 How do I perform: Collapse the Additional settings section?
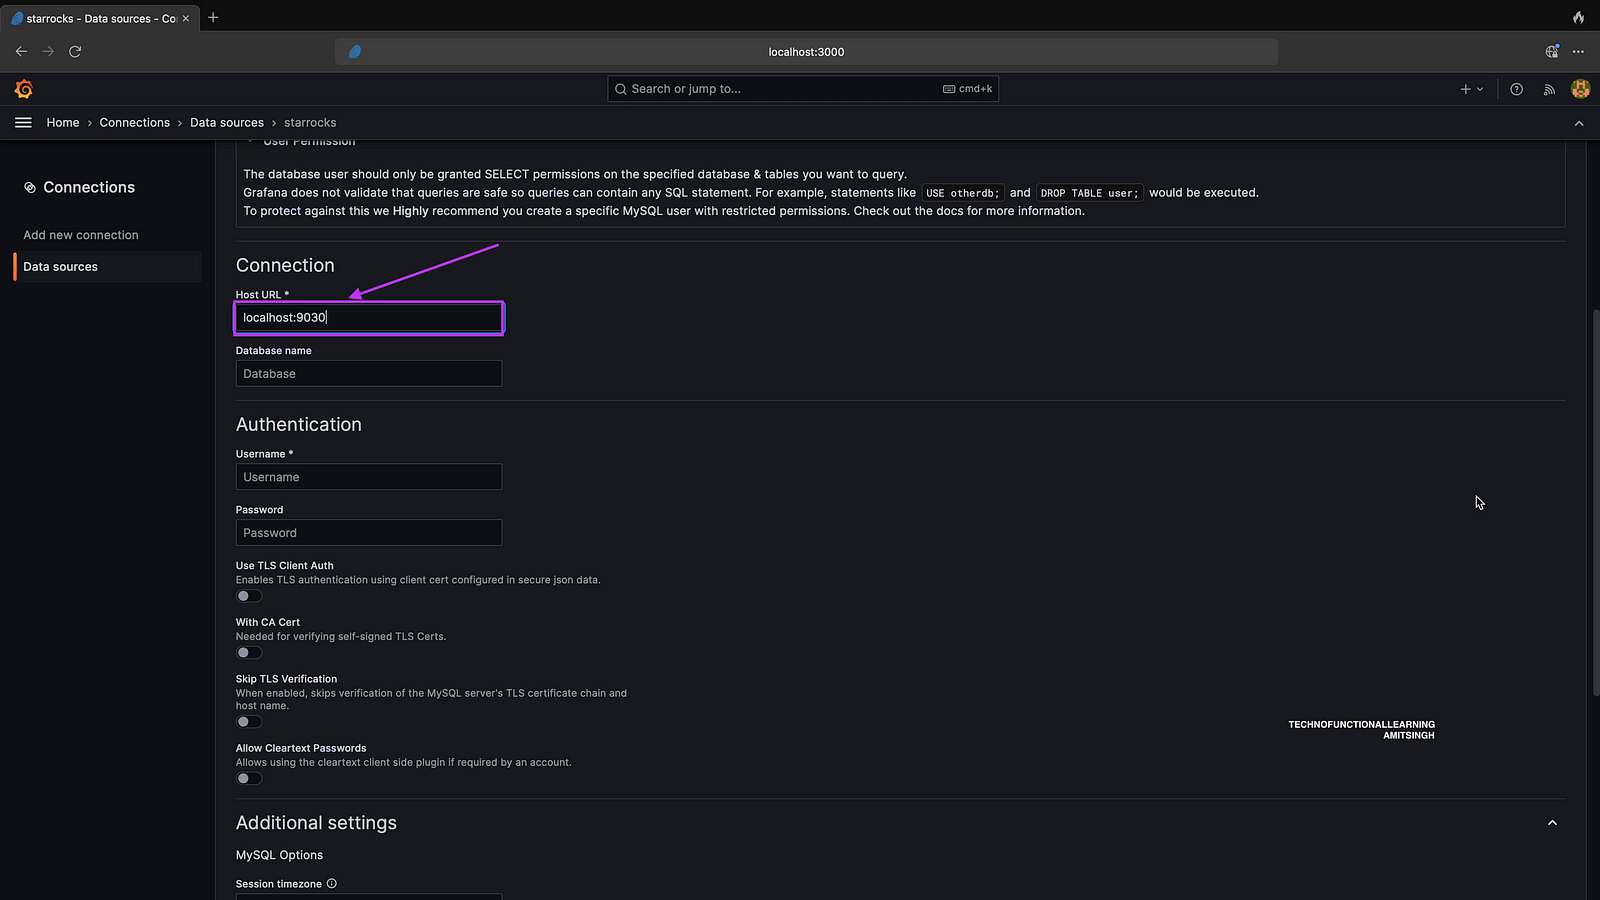(1552, 823)
